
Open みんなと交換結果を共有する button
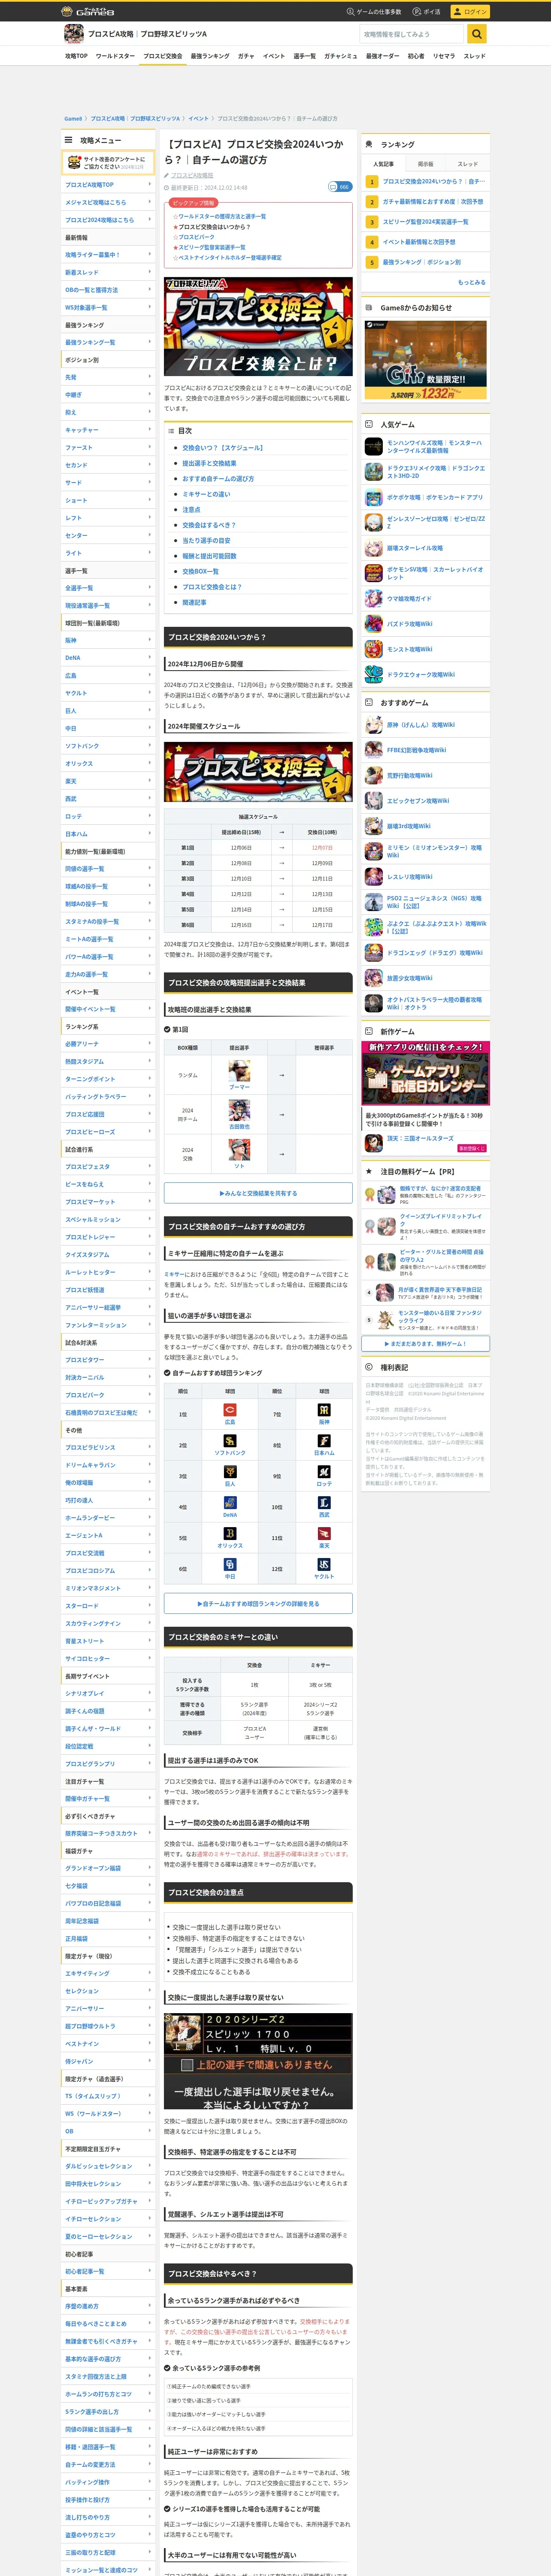258,1193
